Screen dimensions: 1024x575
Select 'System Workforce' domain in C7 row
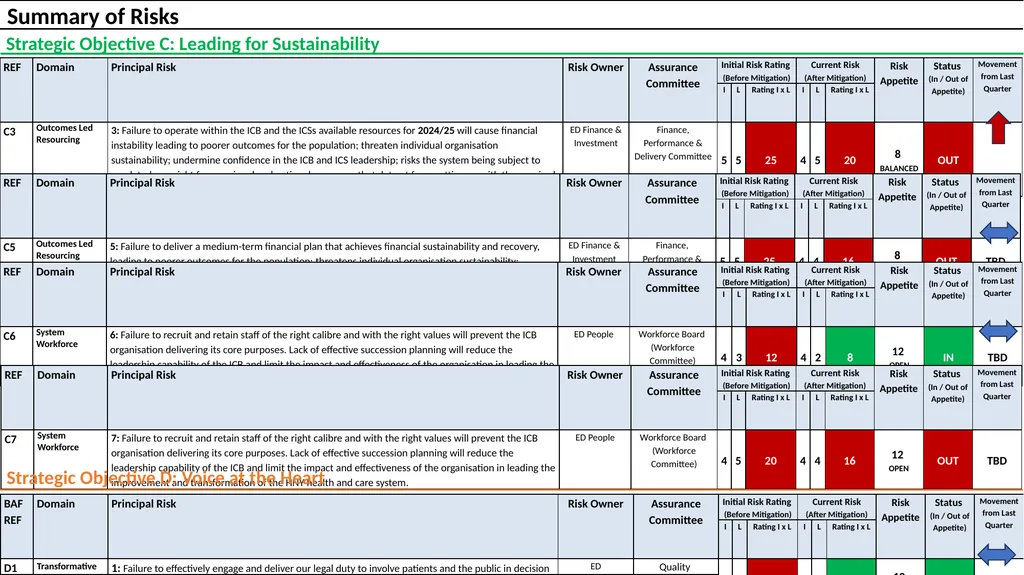[x=58, y=441]
